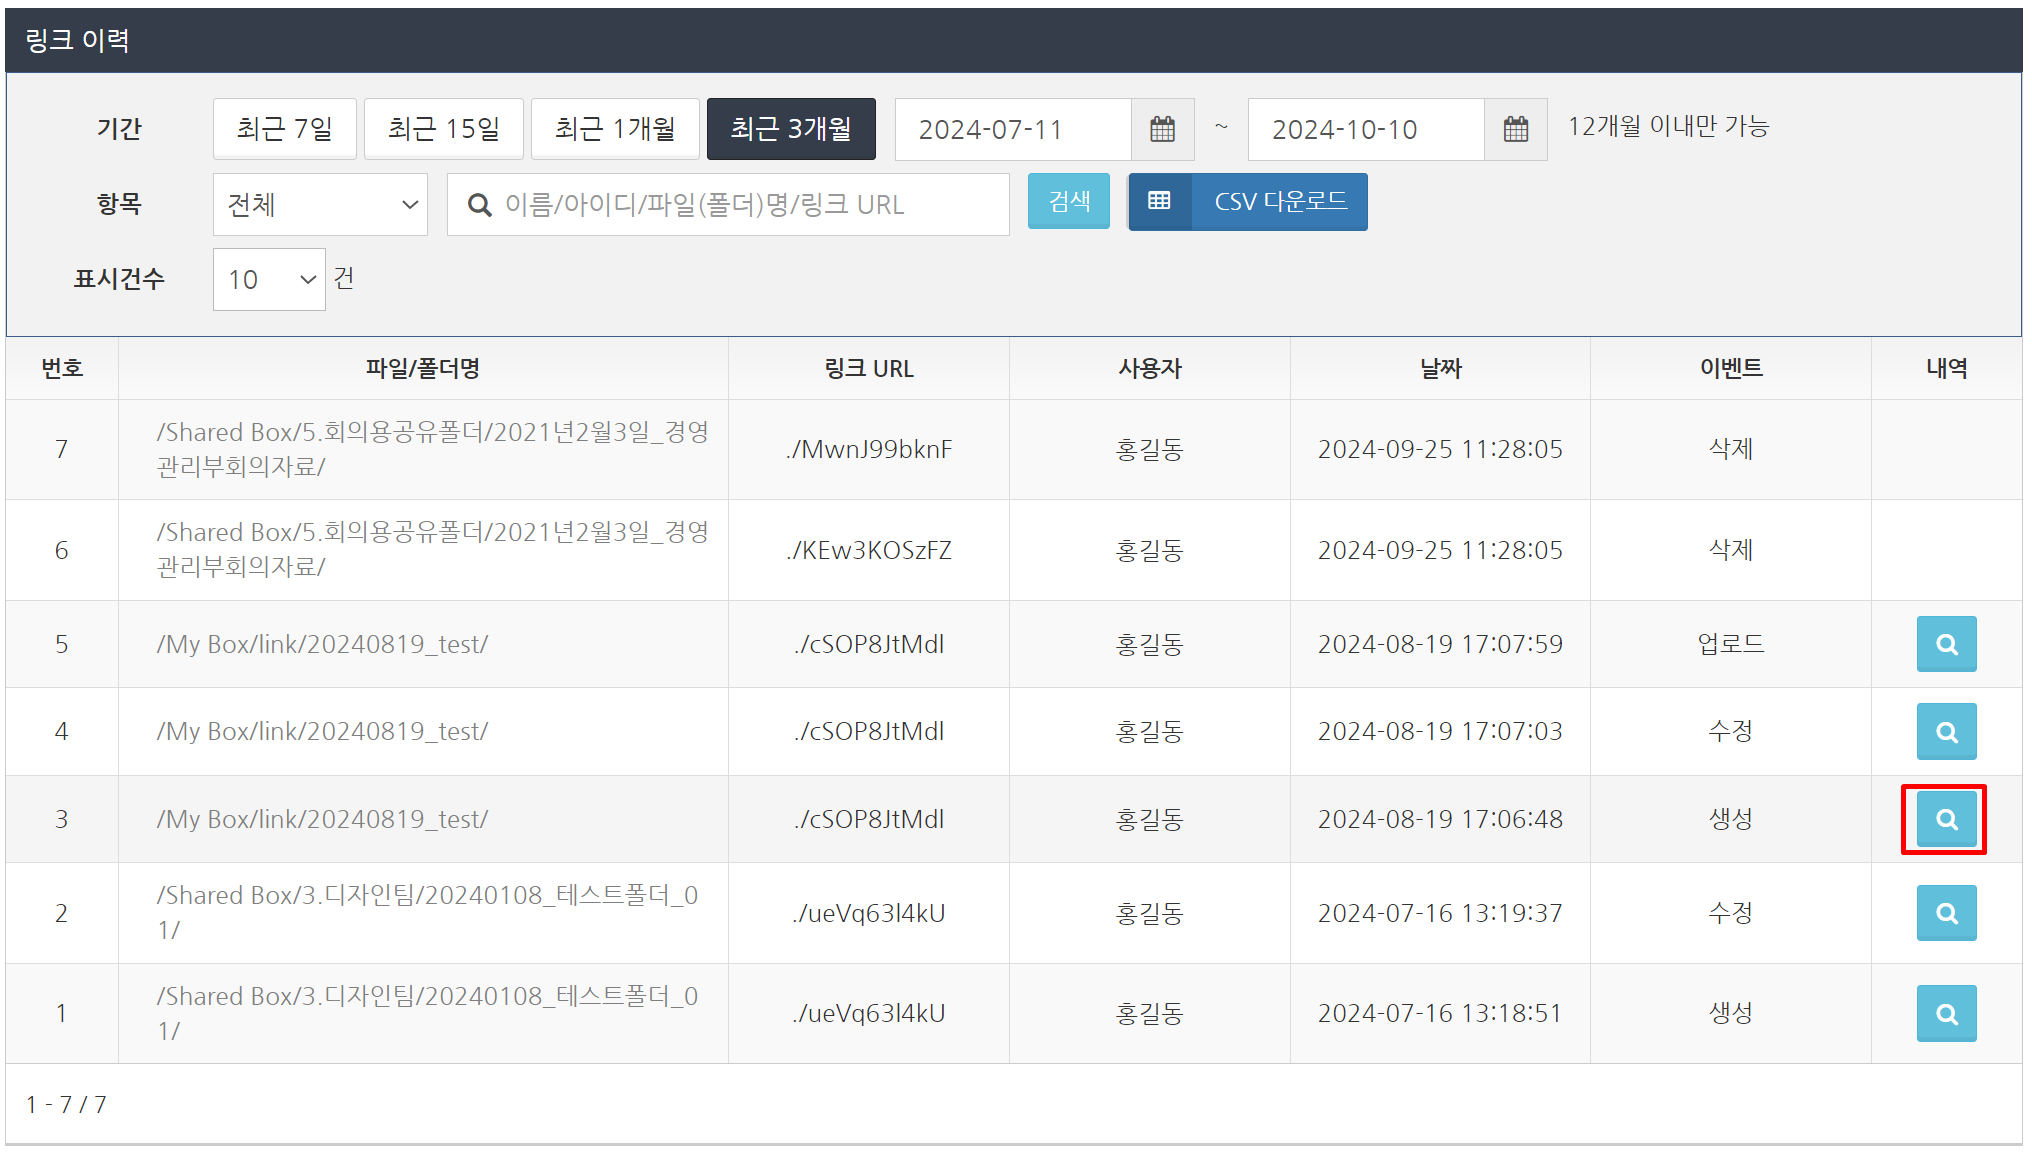Click the end date field 2024-10-10
The width and height of the screenshot is (2032, 1153).
(1365, 130)
